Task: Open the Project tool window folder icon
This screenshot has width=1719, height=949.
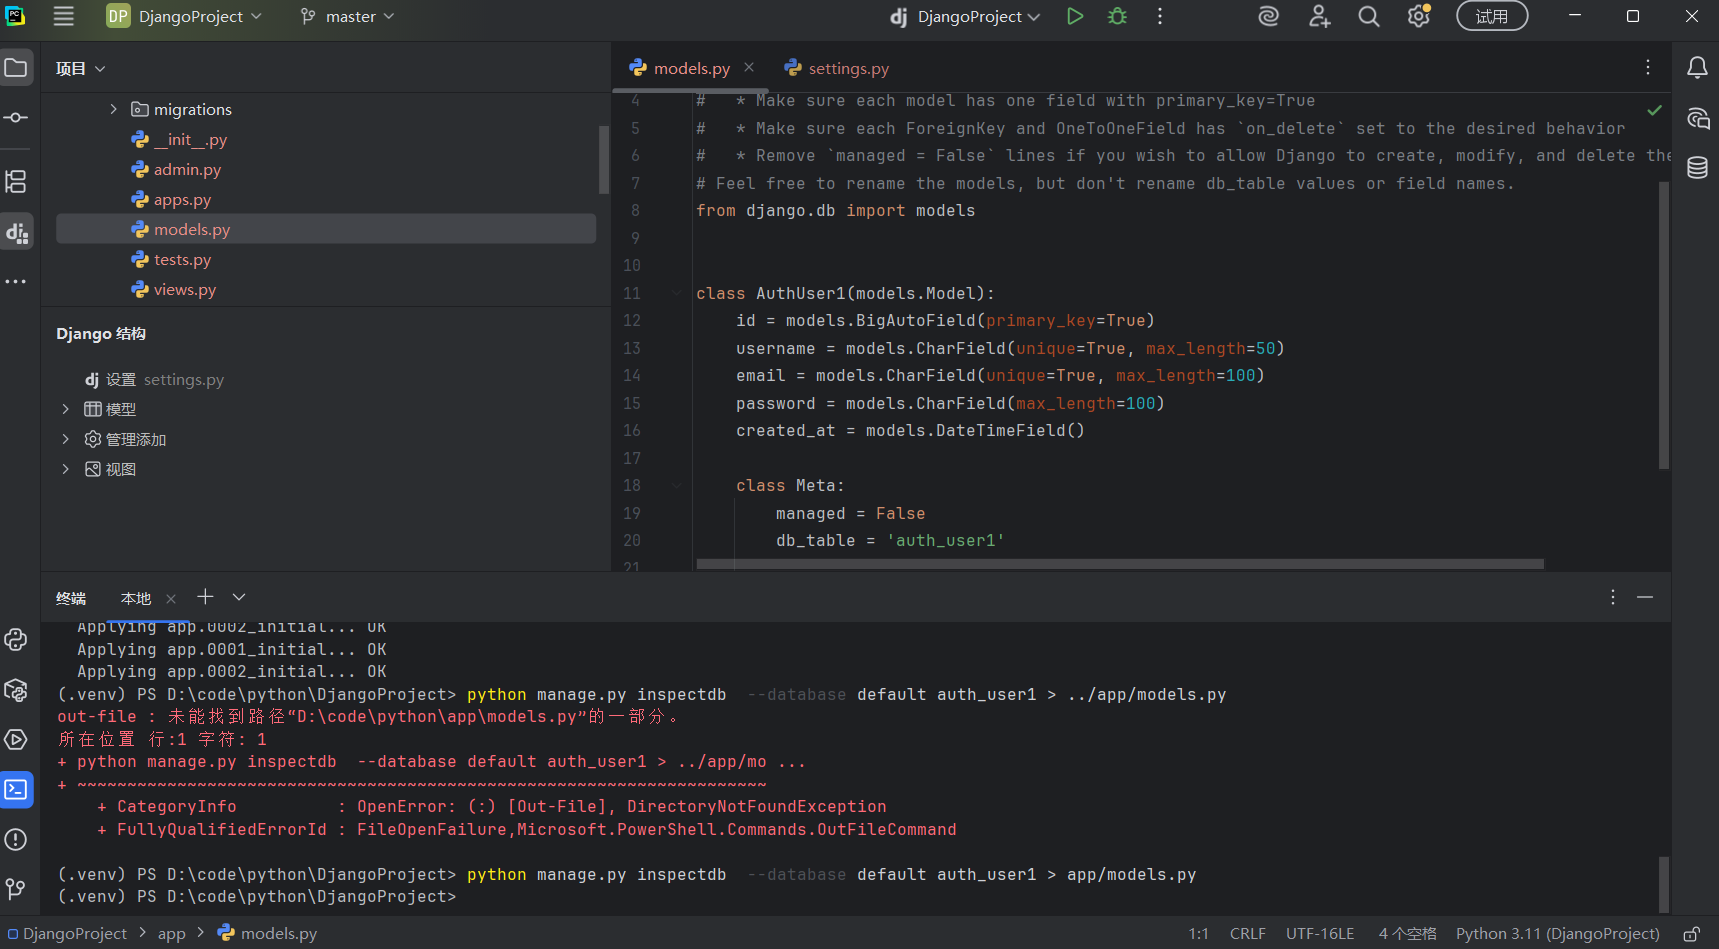Action: [x=16, y=68]
